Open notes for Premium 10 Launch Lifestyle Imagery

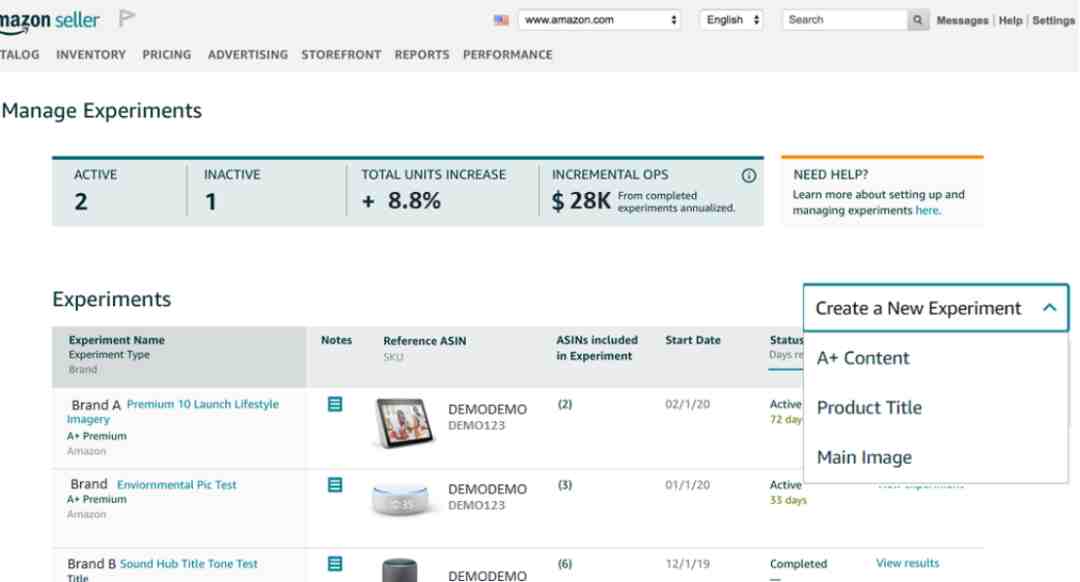point(335,404)
